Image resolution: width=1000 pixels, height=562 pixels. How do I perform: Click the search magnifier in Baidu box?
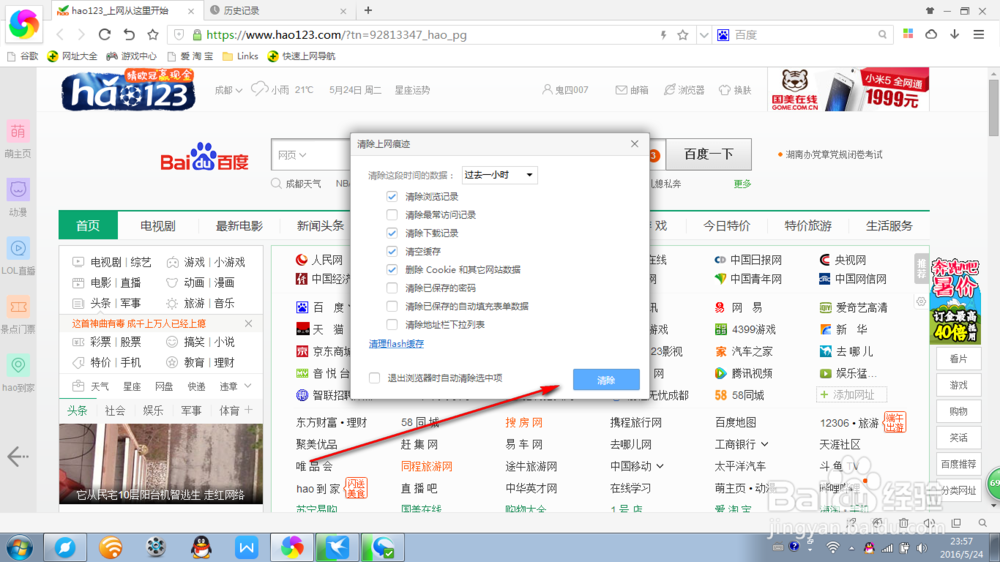882,35
